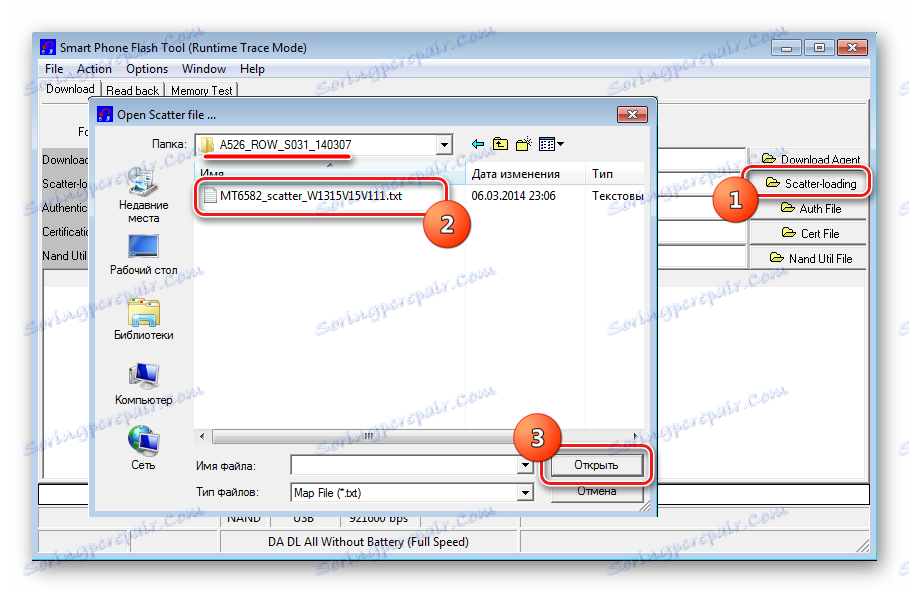
Task: Open Computer location (Компьютер)
Action: coord(143,384)
